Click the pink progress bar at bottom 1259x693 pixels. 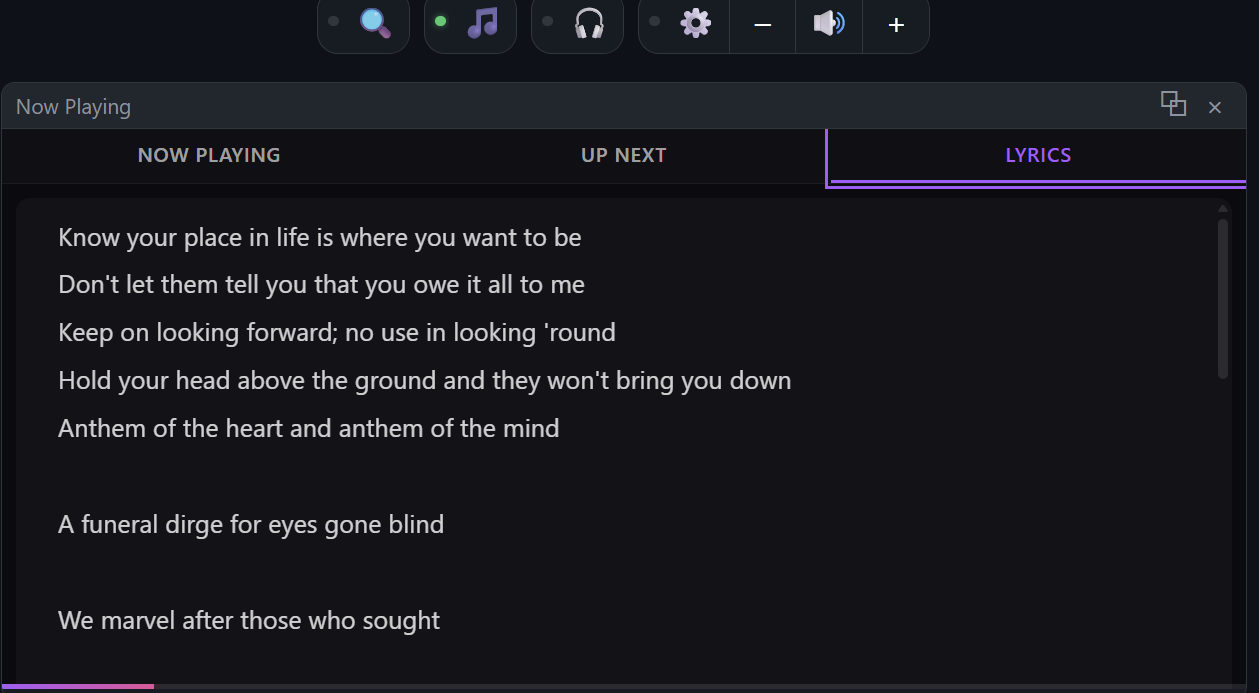77,687
